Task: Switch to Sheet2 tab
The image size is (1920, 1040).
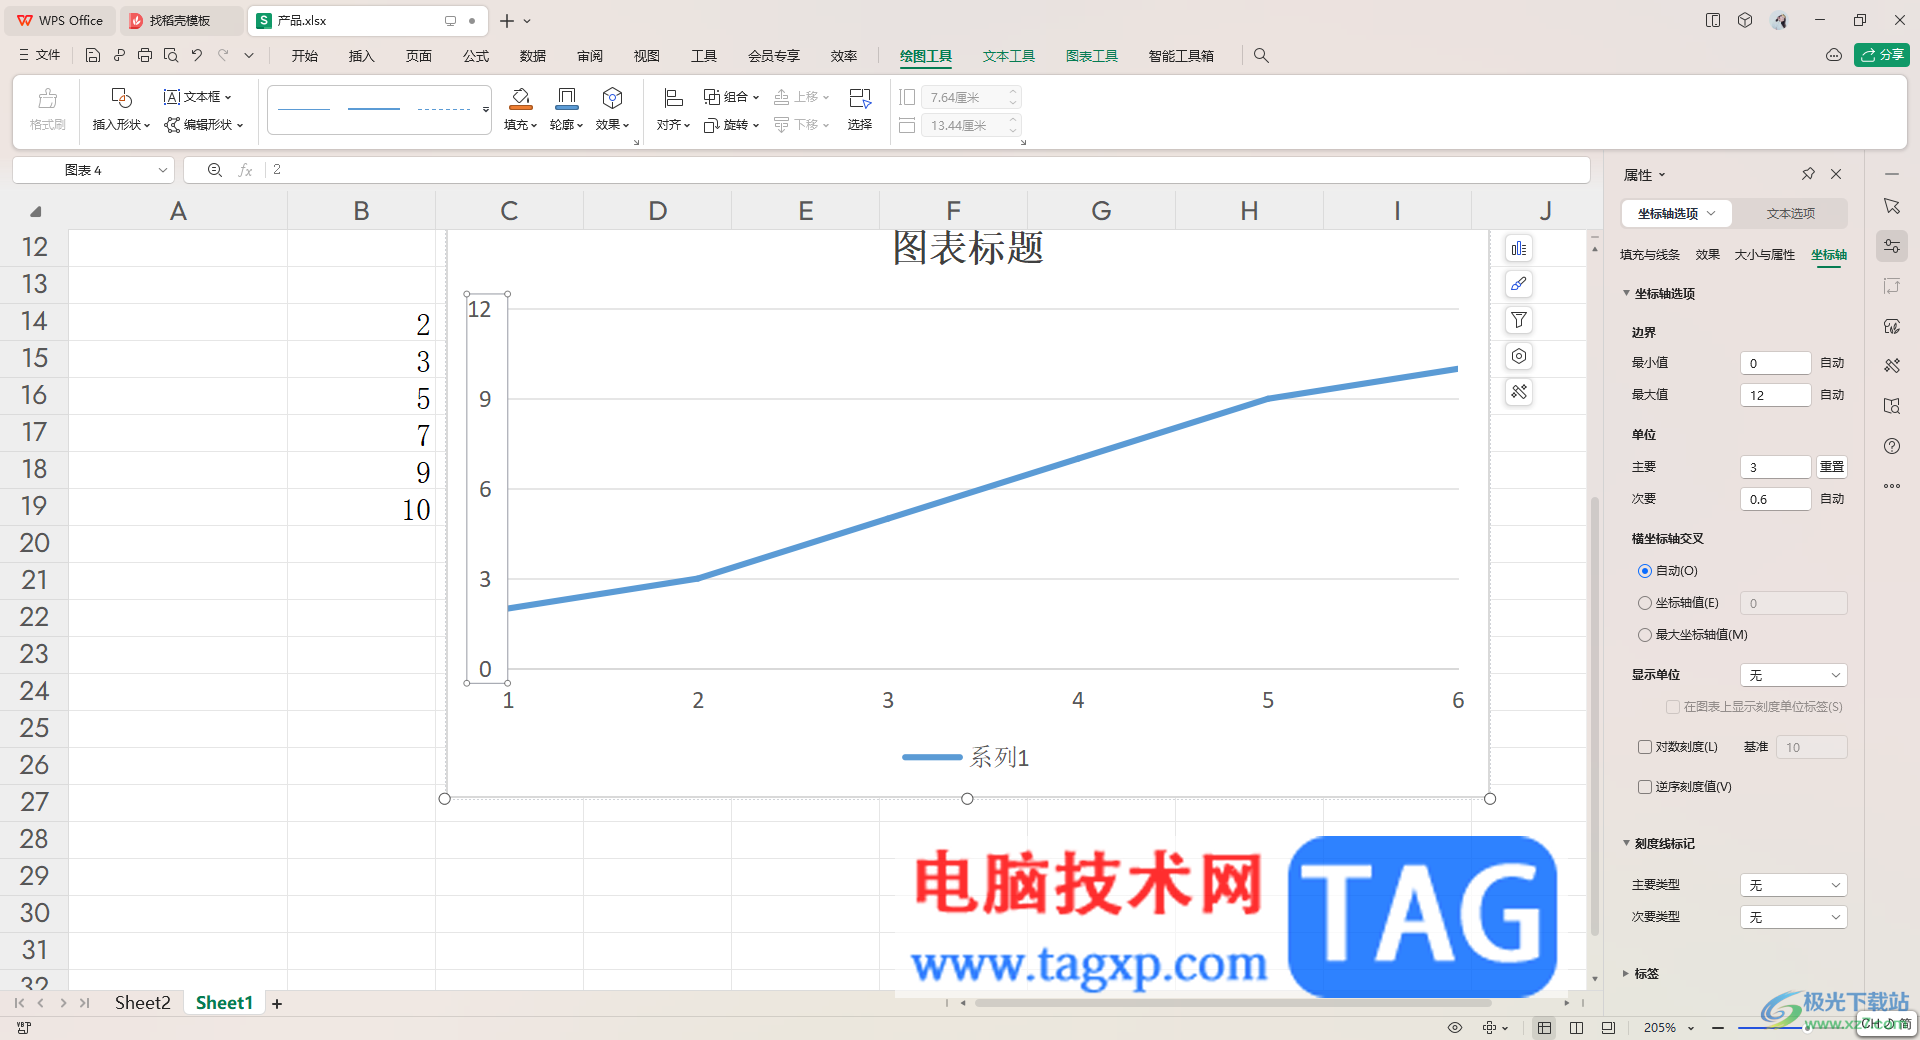Action: [x=142, y=1003]
